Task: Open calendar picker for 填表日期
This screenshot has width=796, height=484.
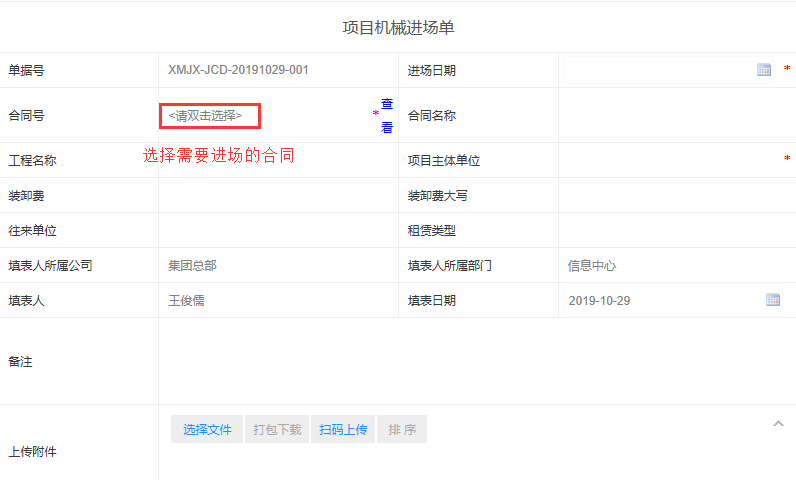Action: (773, 300)
